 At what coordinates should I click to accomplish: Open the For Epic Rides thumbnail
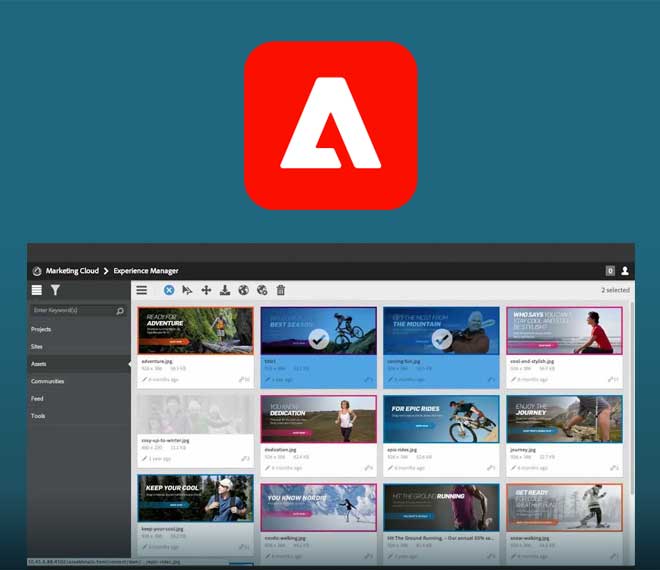pyautogui.click(x=441, y=419)
